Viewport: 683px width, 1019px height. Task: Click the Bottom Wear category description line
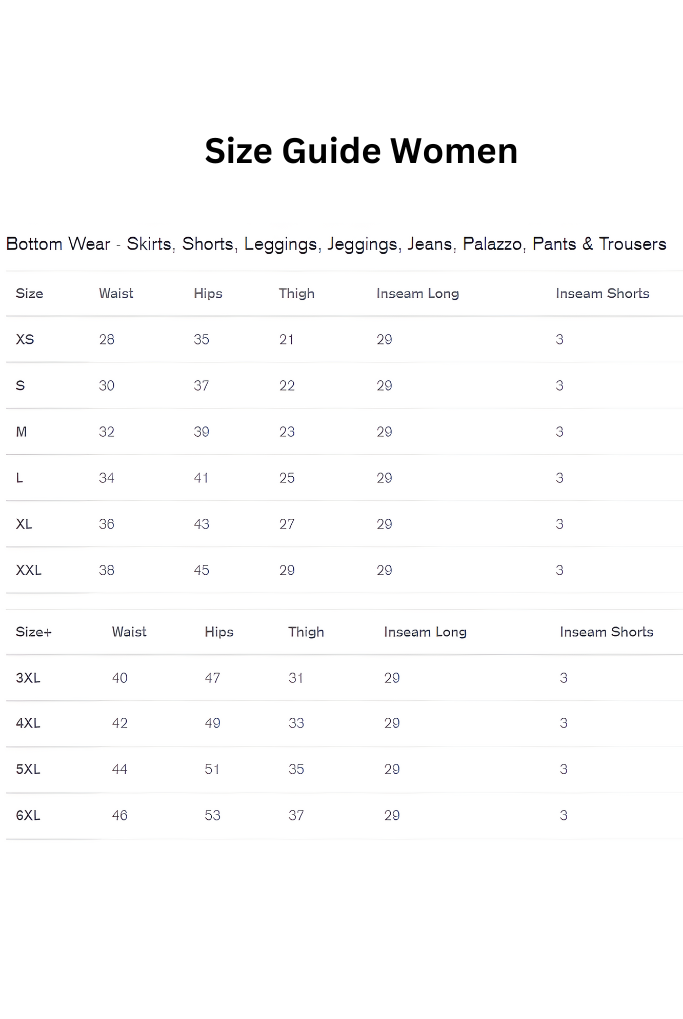click(336, 244)
